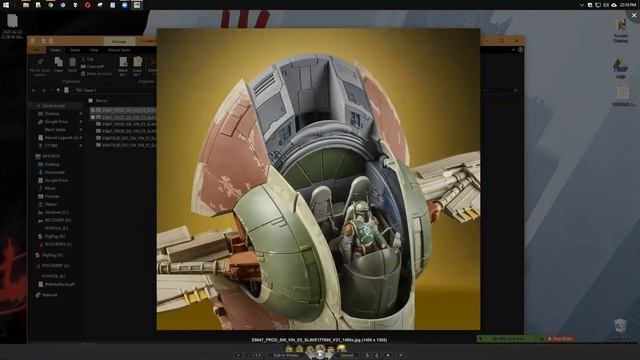Image resolution: width=640 pixels, height=360 pixels.
Task: Select the last thumbnail in the filmstrip
Action: [341, 348]
